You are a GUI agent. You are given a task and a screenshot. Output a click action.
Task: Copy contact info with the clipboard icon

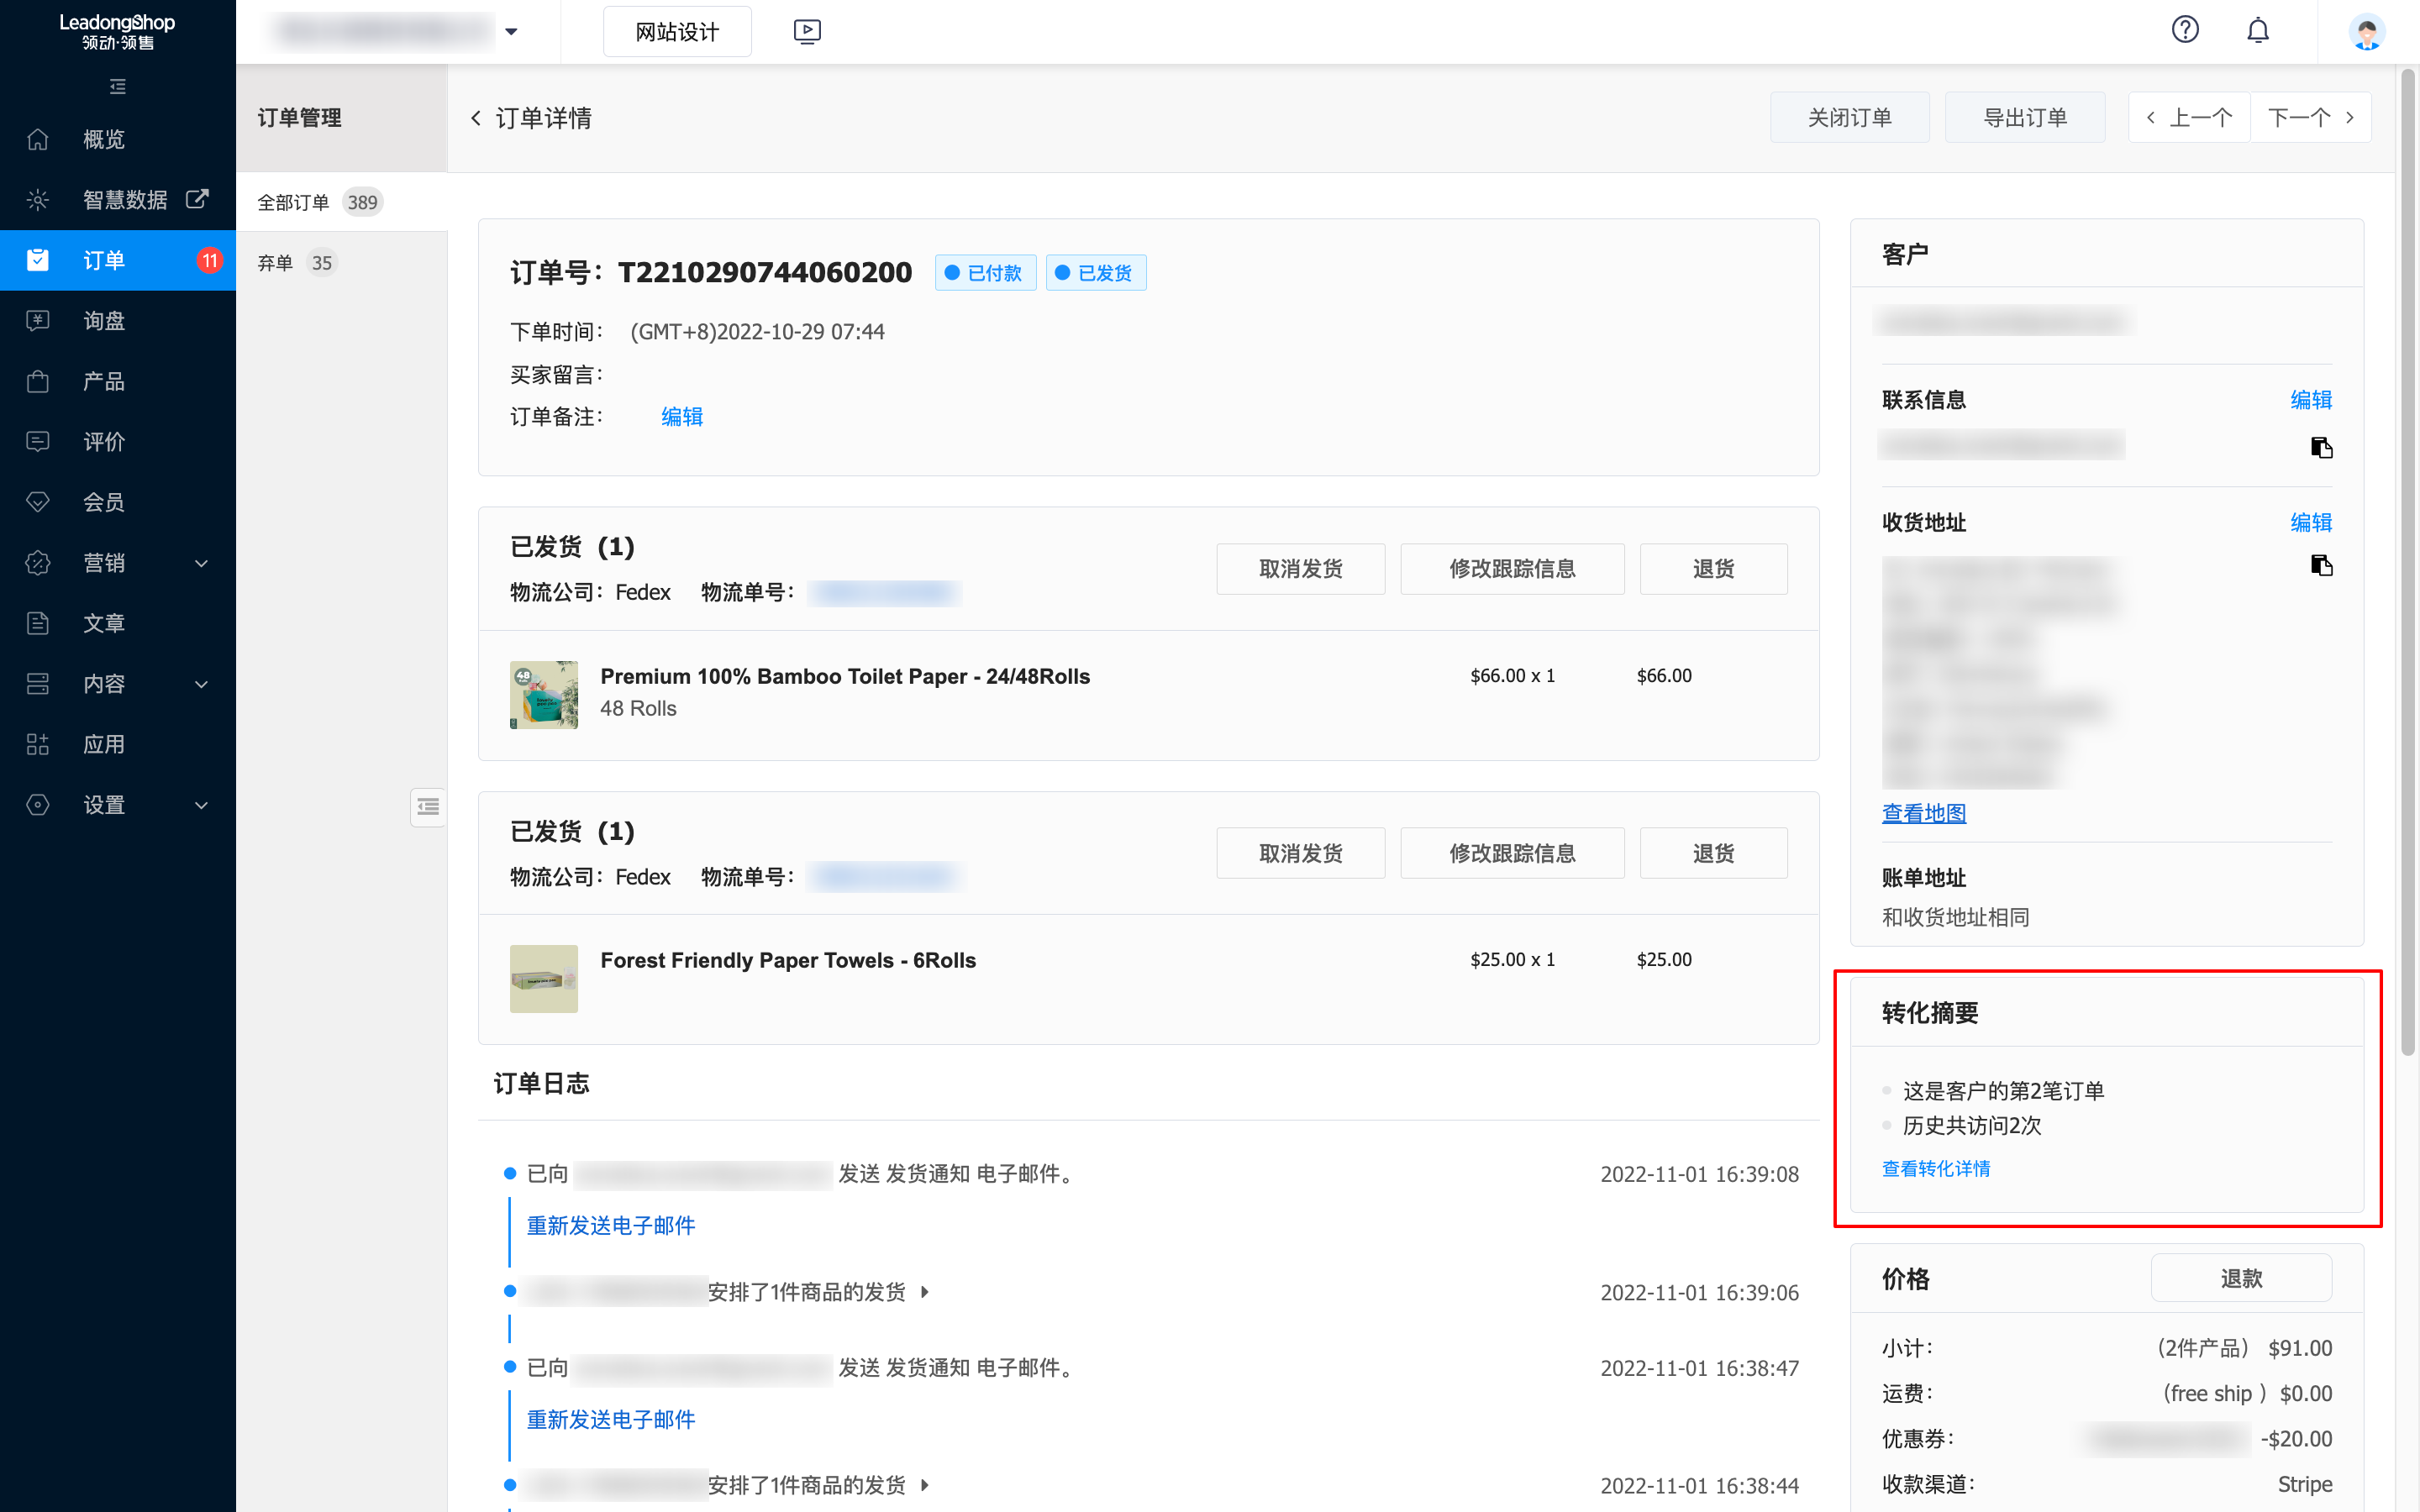pos(2321,447)
